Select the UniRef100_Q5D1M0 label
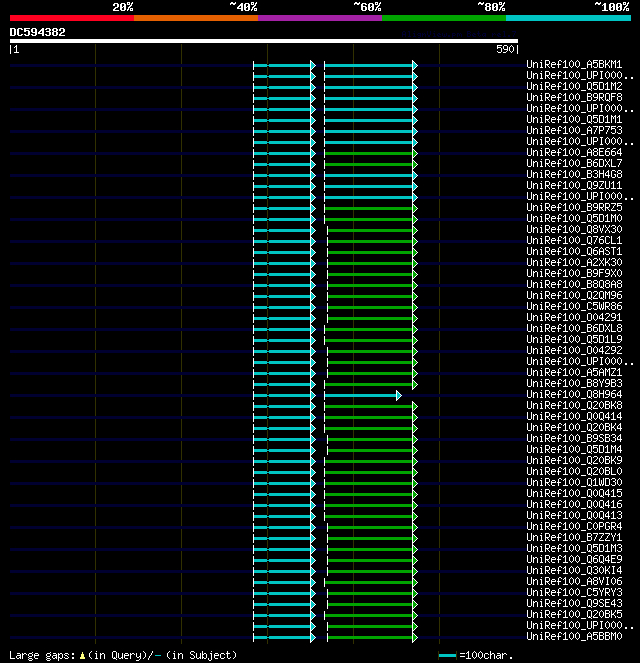The width and height of the screenshot is (640, 663). tap(574, 218)
